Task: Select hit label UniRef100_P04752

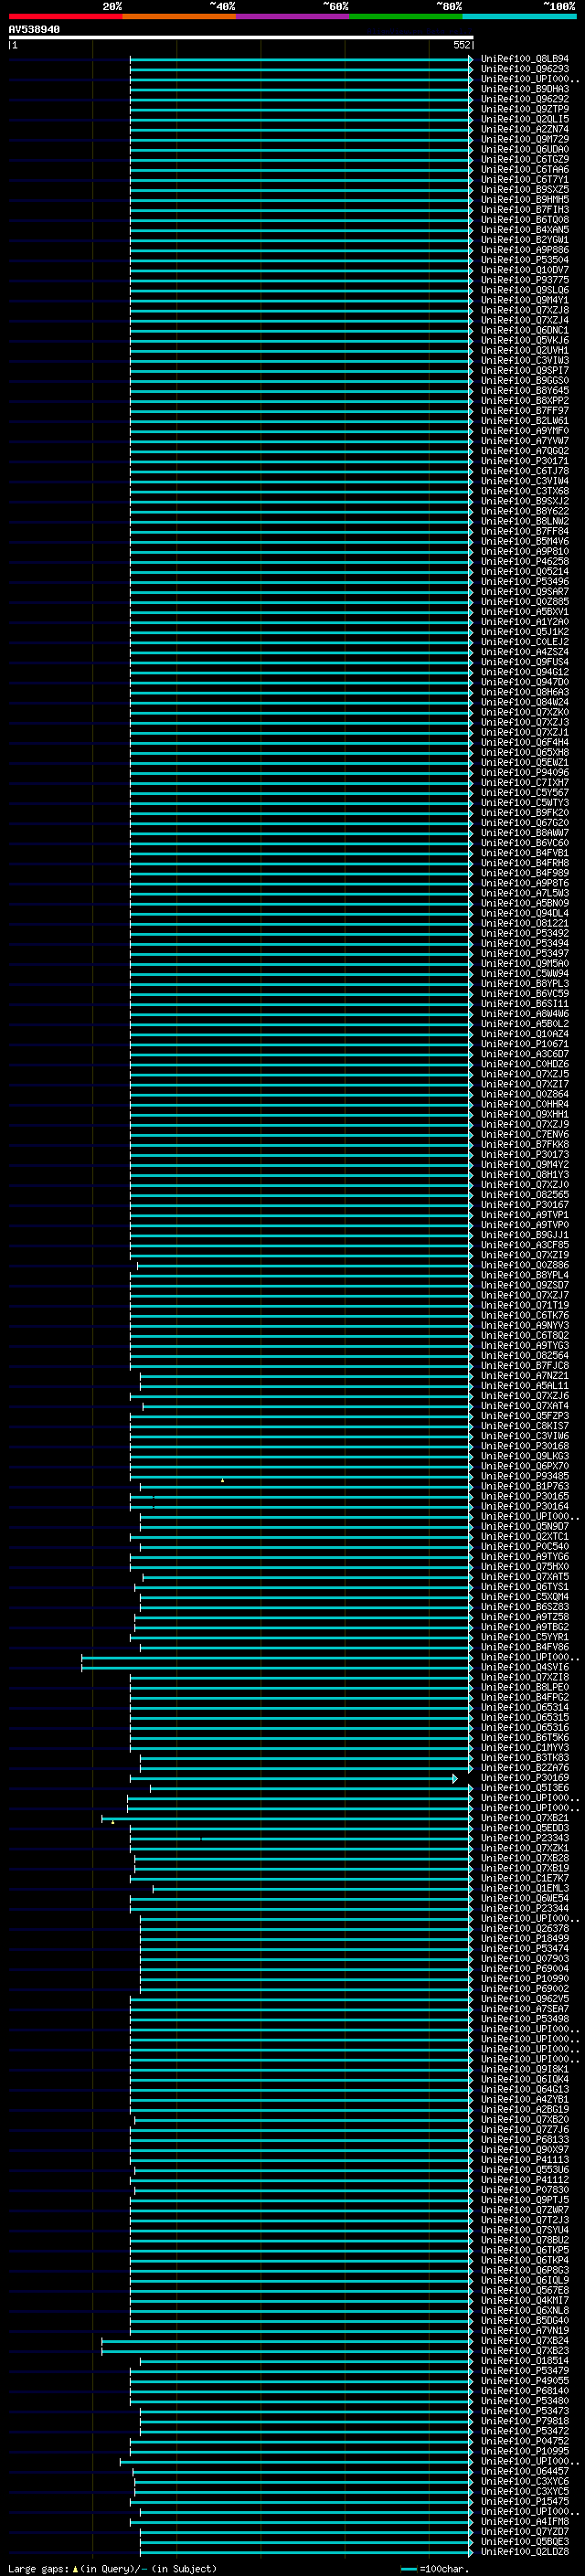Action: pos(525,2441)
